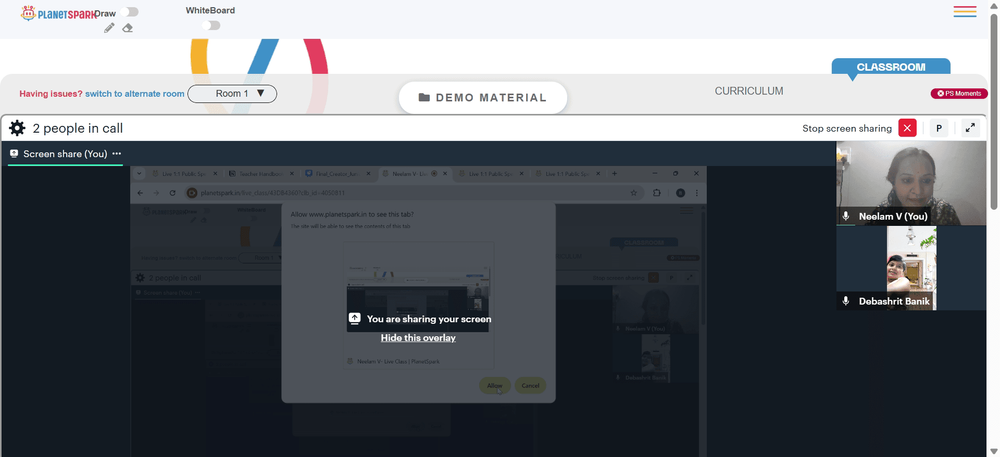Viewport: 1000px width, 457px height.
Task: Click 'Teacher Handbook' tab in shared preview
Action: point(261,173)
